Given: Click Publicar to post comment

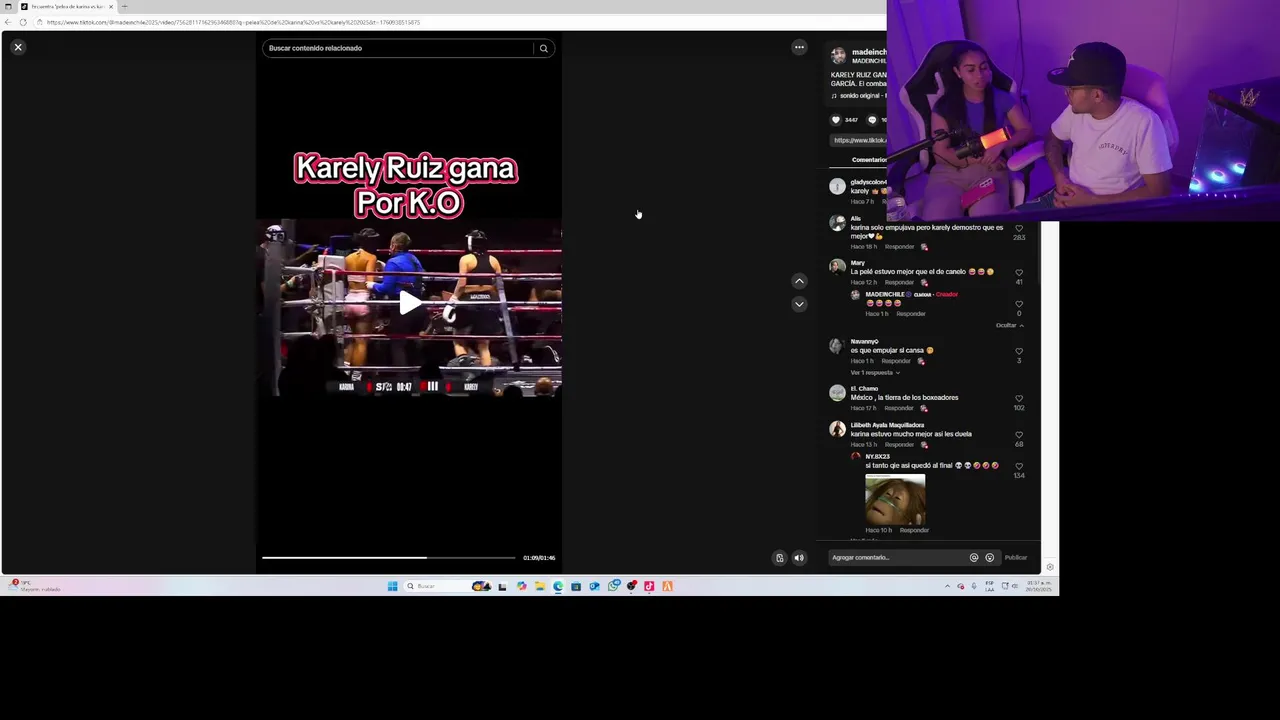Looking at the screenshot, I should click(x=1016, y=558).
